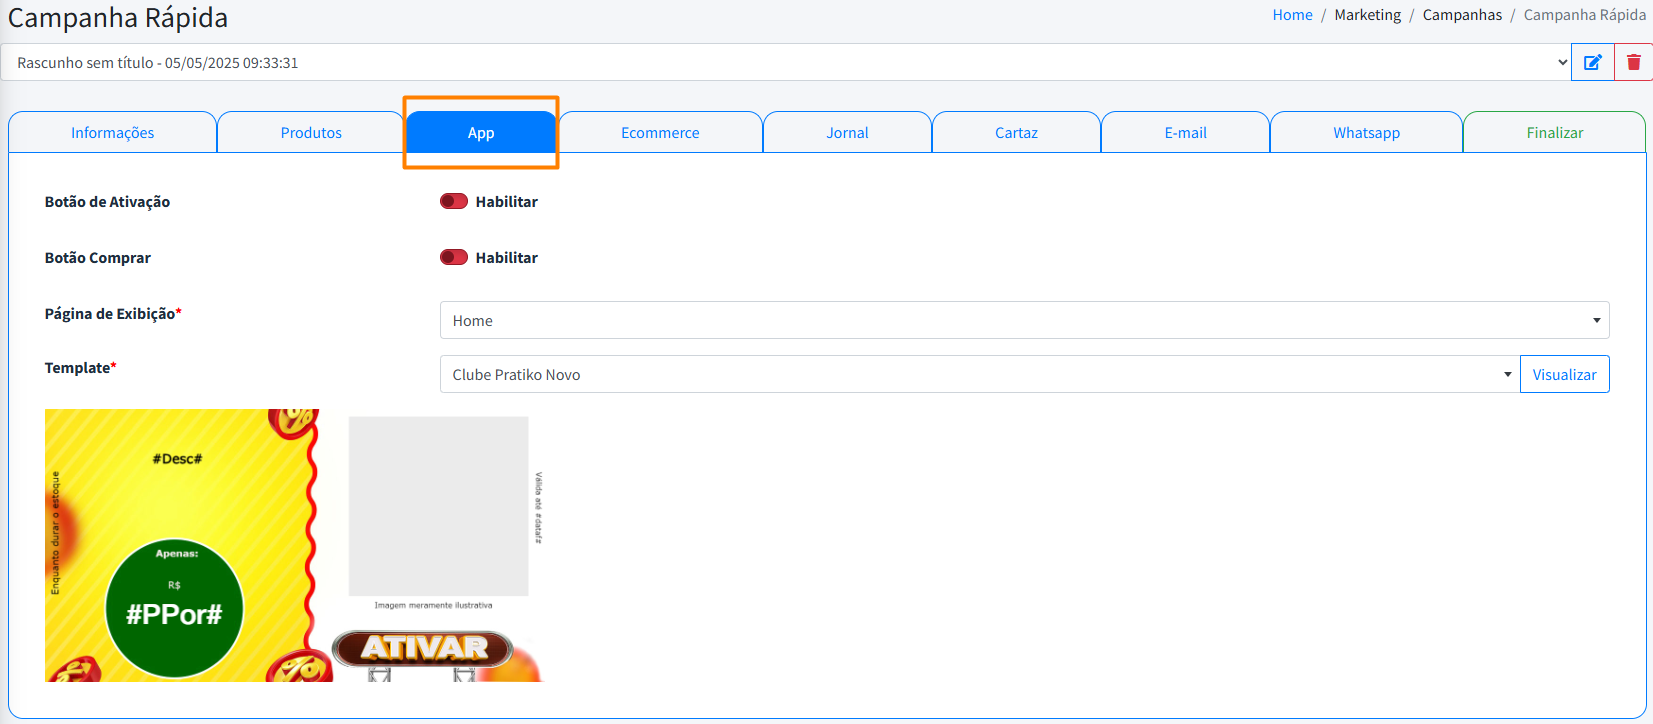
Task: Click the Visualizar button
Action: pyautogui.click(x=1564, y=374)
